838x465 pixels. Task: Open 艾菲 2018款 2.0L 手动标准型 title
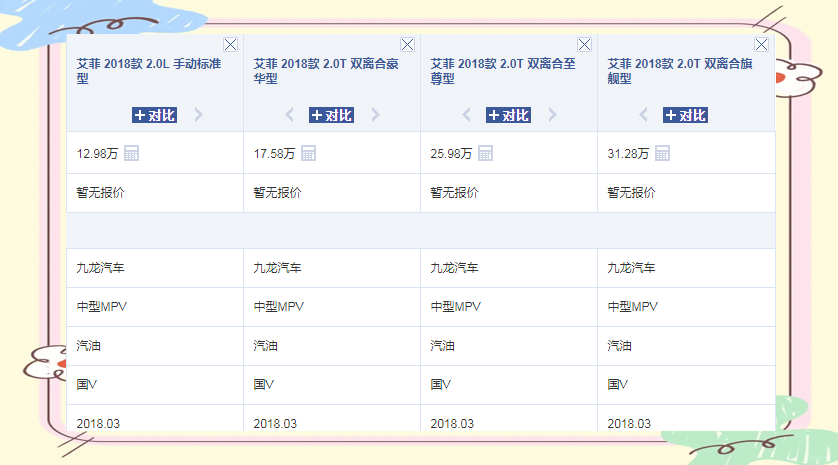click(149, 71)
